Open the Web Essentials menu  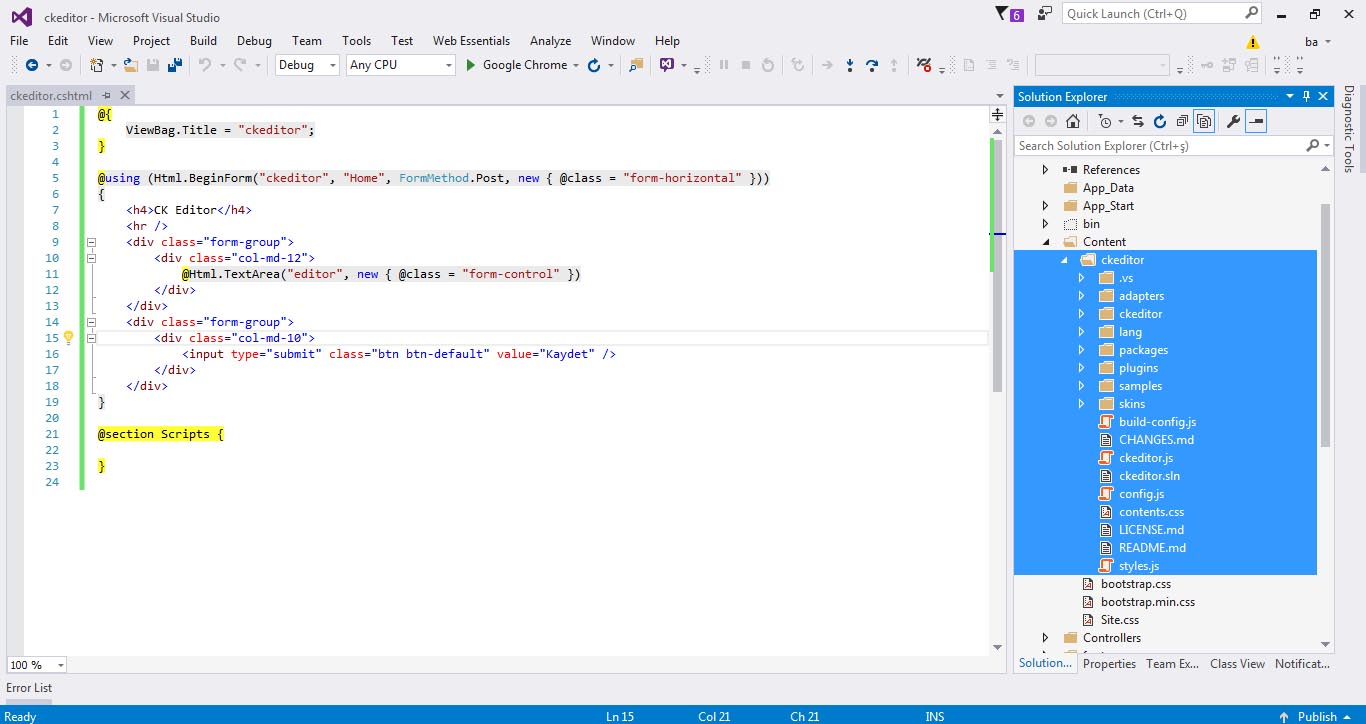[x=471, y=41]
